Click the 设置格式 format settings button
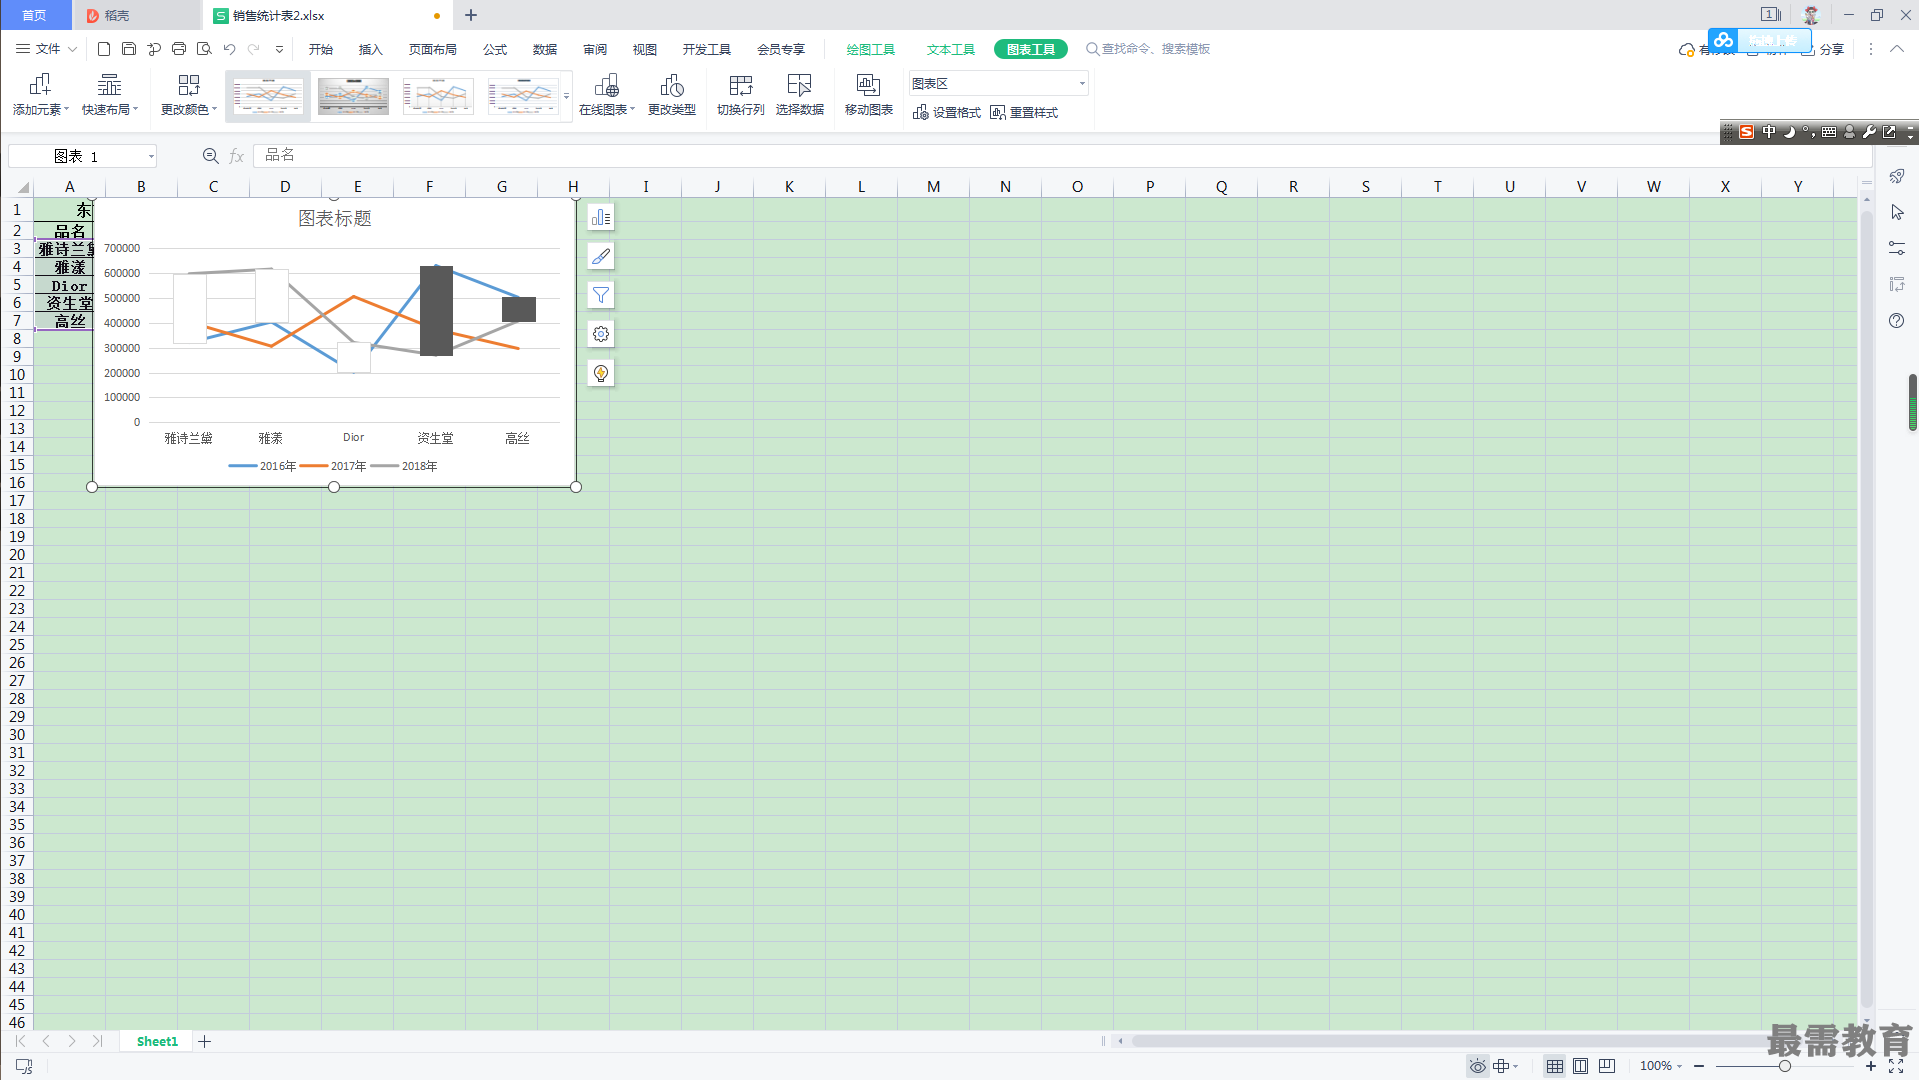 point(947,113)
